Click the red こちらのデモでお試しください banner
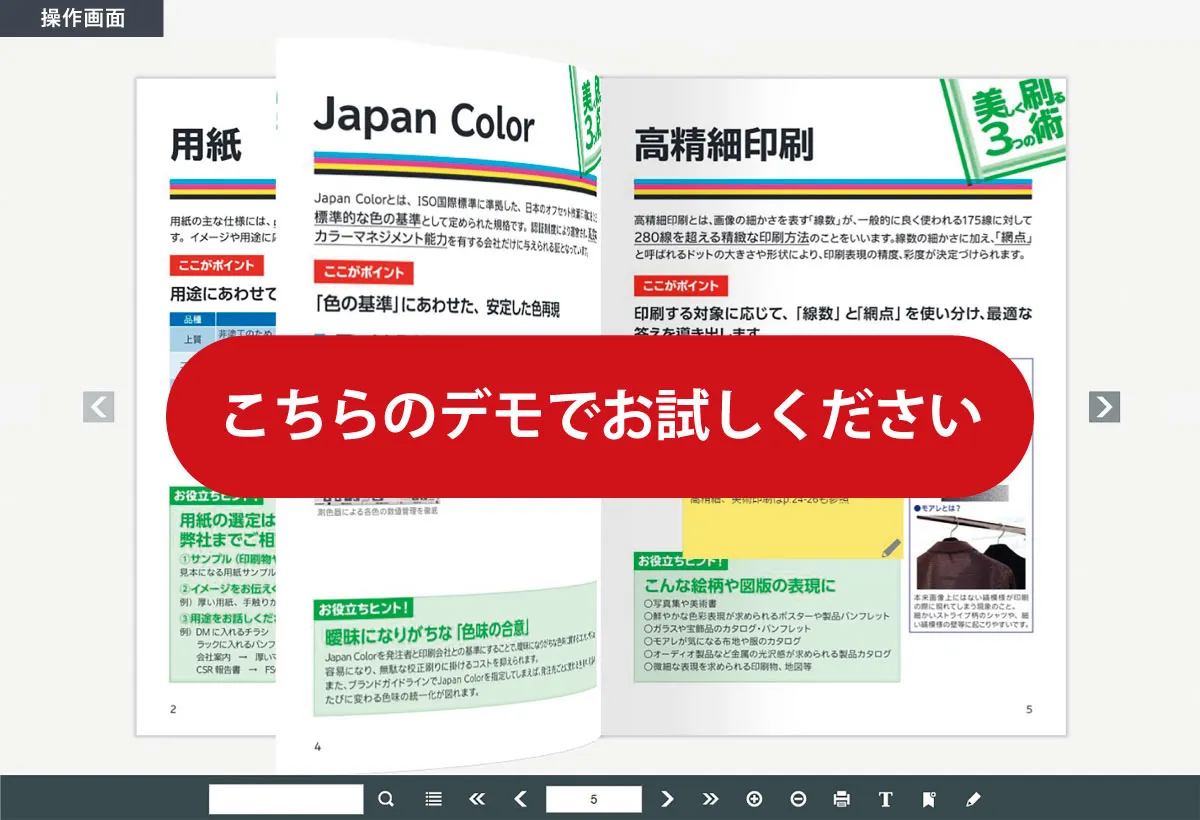Image resolution: width=1200 pixels, height=820 pixels. tap(600, 416)
